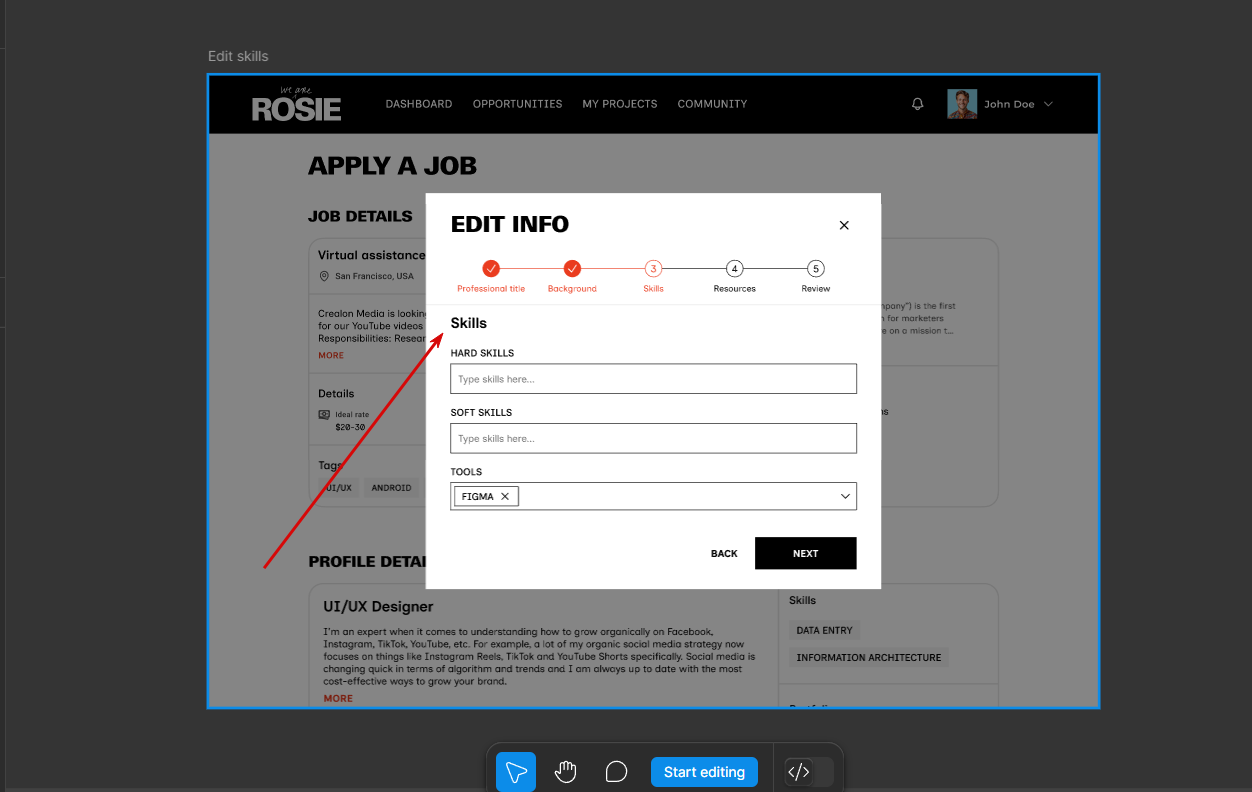Click the ANDROID tag
This screenshot has height=792, width=1252.
click(391, 488)
